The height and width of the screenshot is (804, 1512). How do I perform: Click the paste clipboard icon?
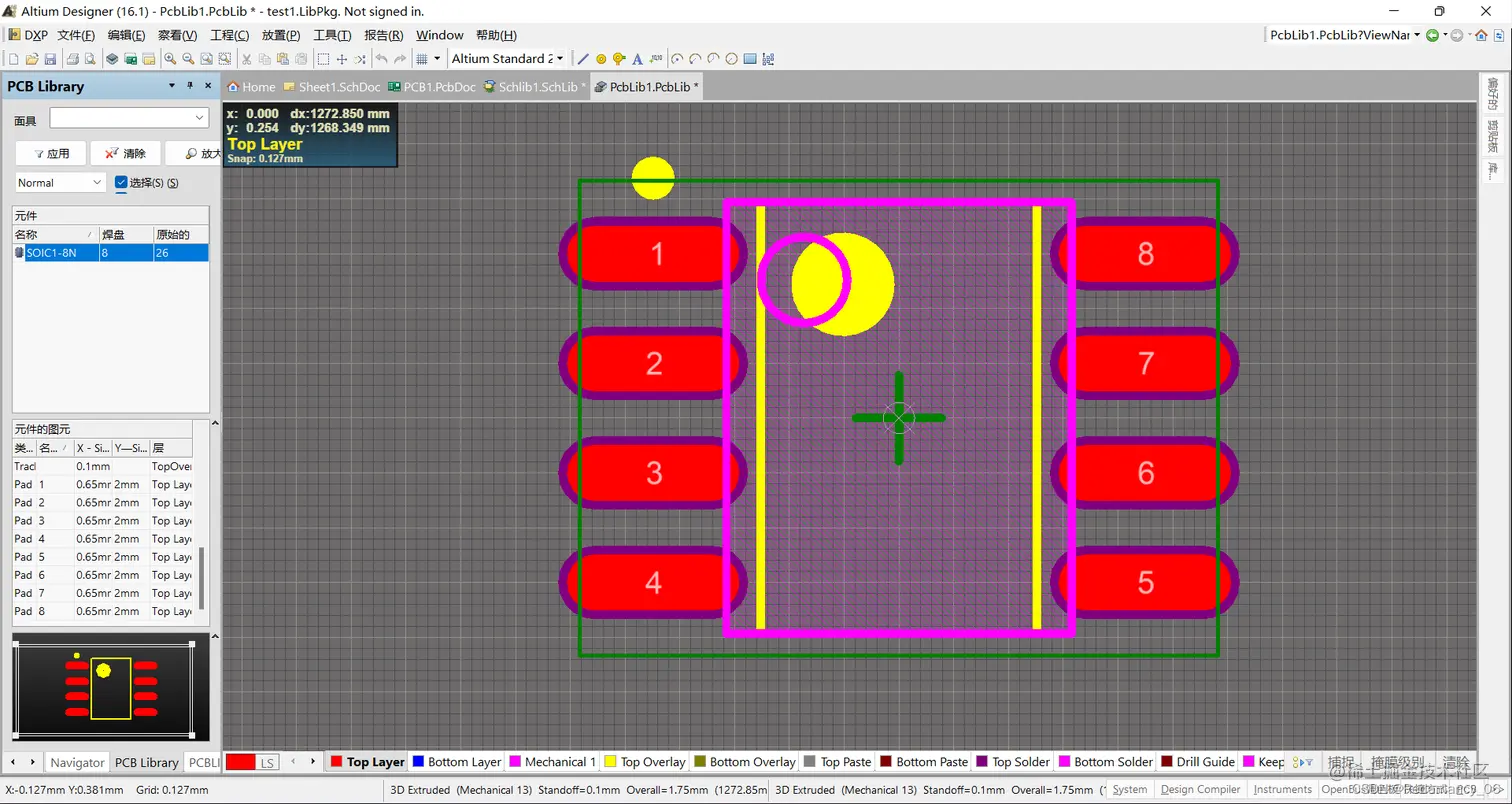click(x=283, y=59)
